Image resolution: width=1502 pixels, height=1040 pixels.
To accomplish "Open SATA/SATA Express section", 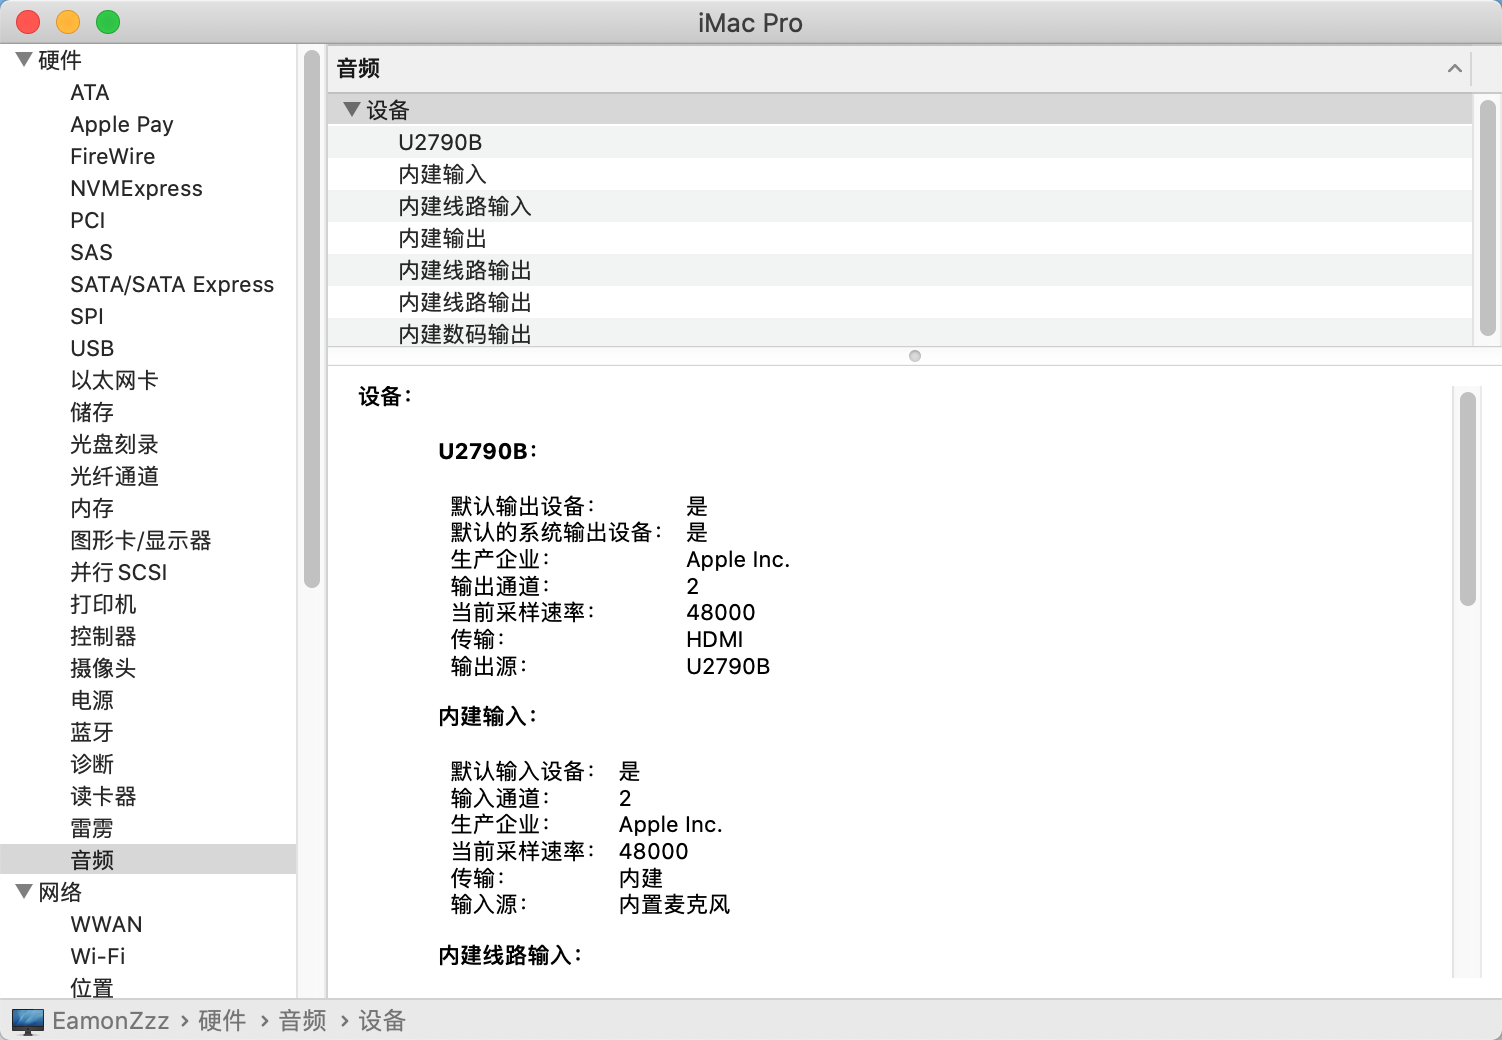I will tap(172, 284).
